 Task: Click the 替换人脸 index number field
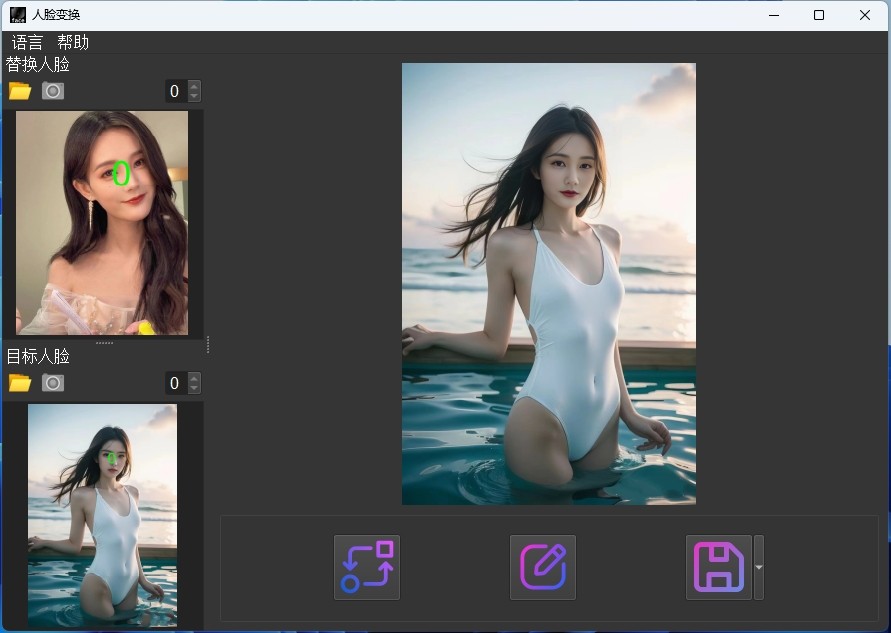[175, 91]
